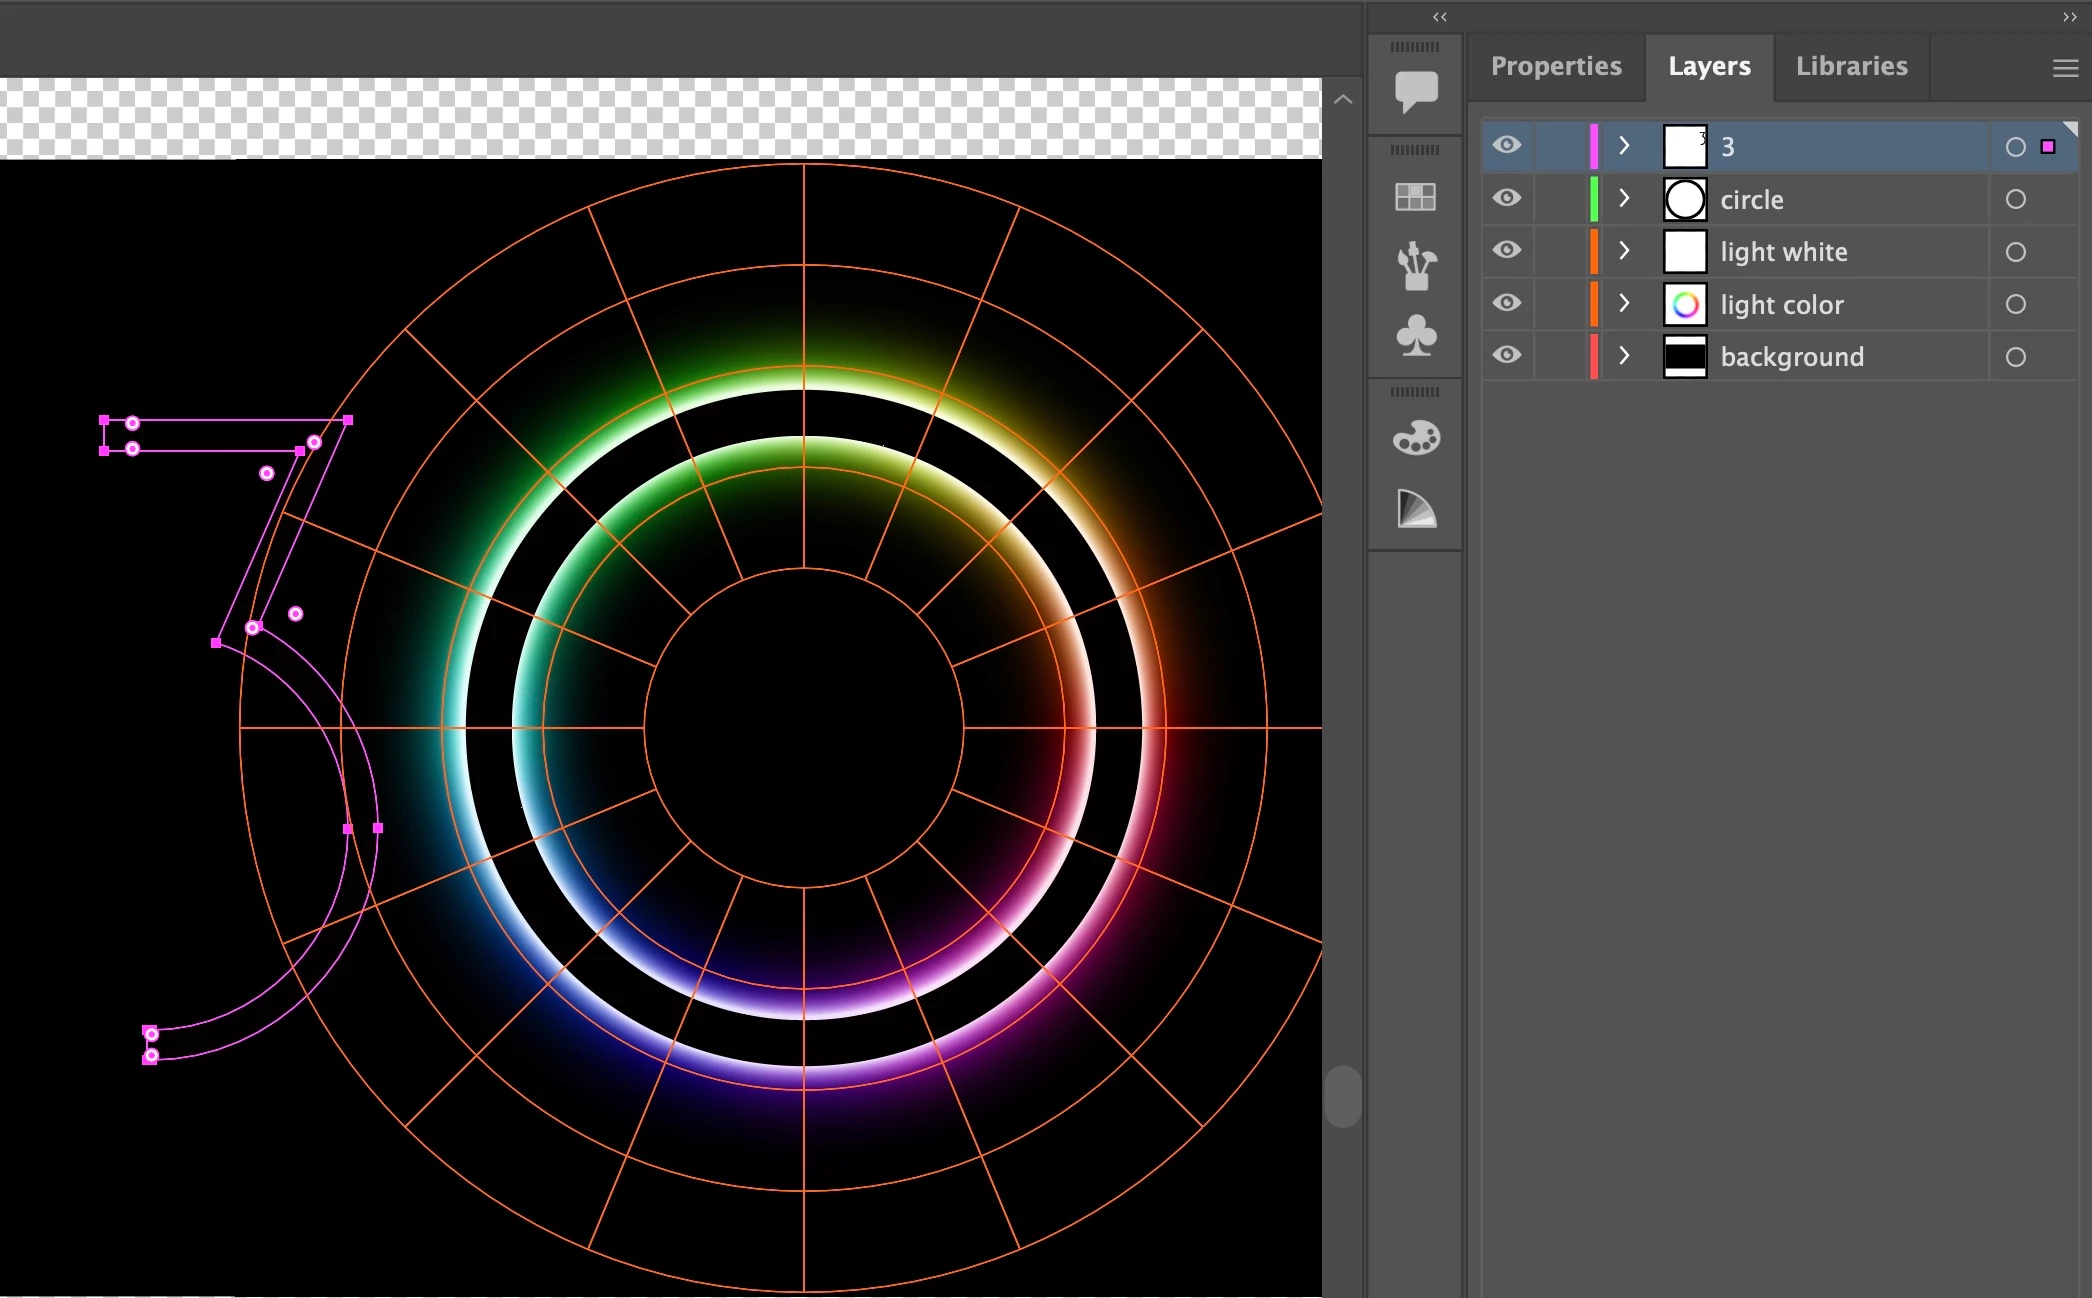Open the Color panel palette icon

pos(1416,438)
